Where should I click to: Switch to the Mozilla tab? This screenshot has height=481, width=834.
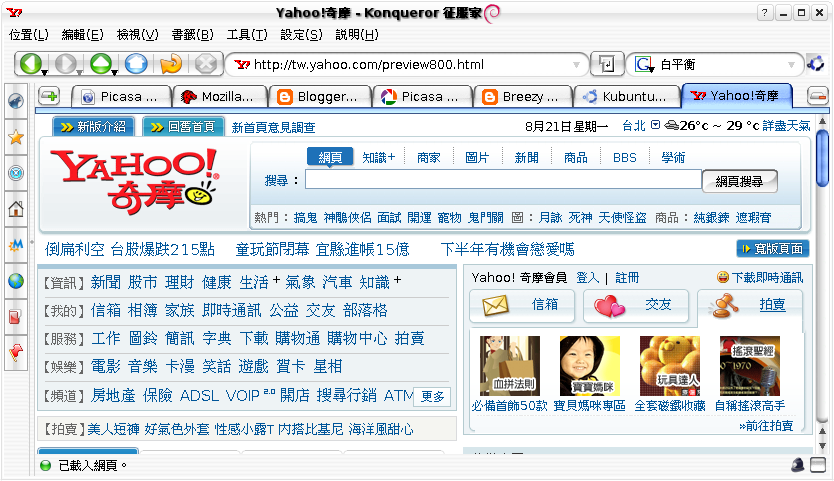point(219,97)
